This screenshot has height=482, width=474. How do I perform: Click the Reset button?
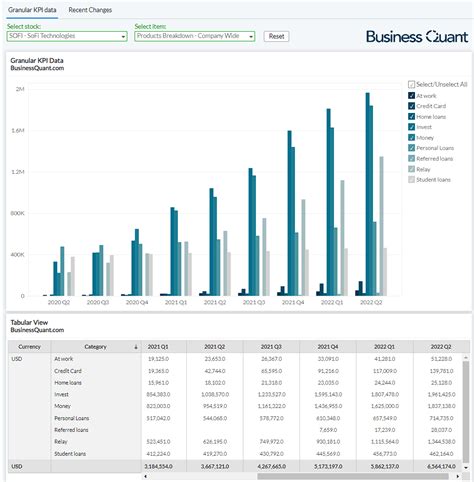[276, 36]
